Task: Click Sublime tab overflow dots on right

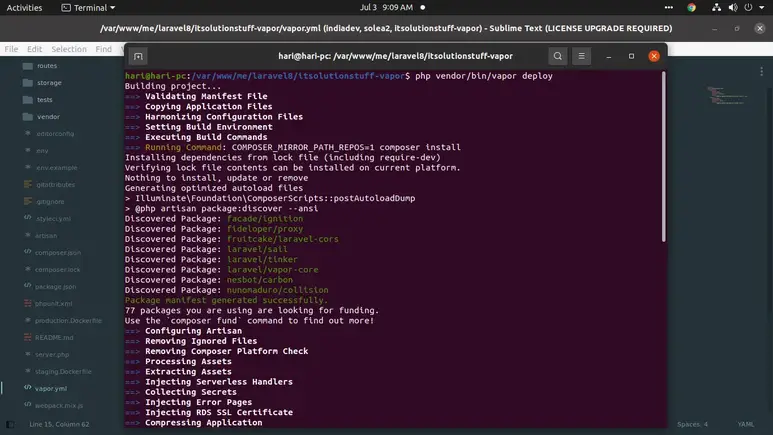Action: tap(762, 72)
